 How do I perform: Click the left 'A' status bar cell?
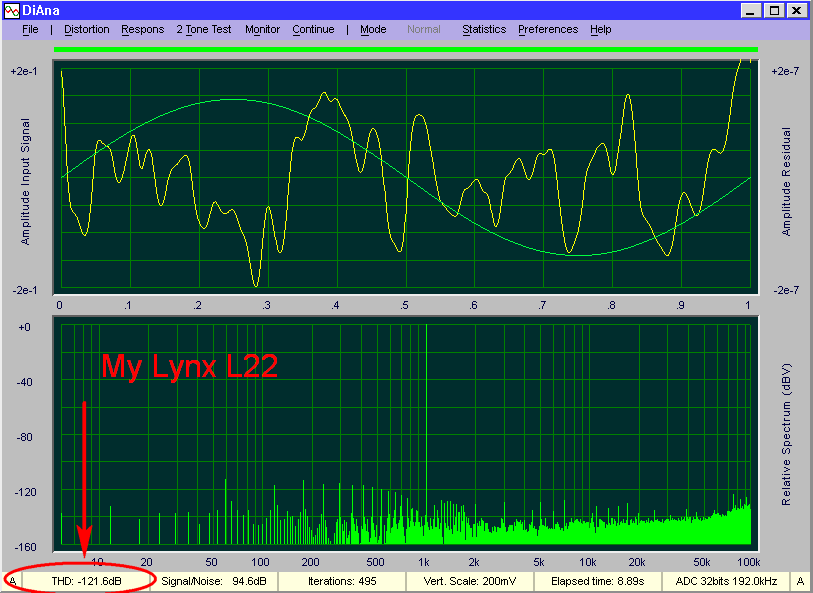tap(12, 582)
